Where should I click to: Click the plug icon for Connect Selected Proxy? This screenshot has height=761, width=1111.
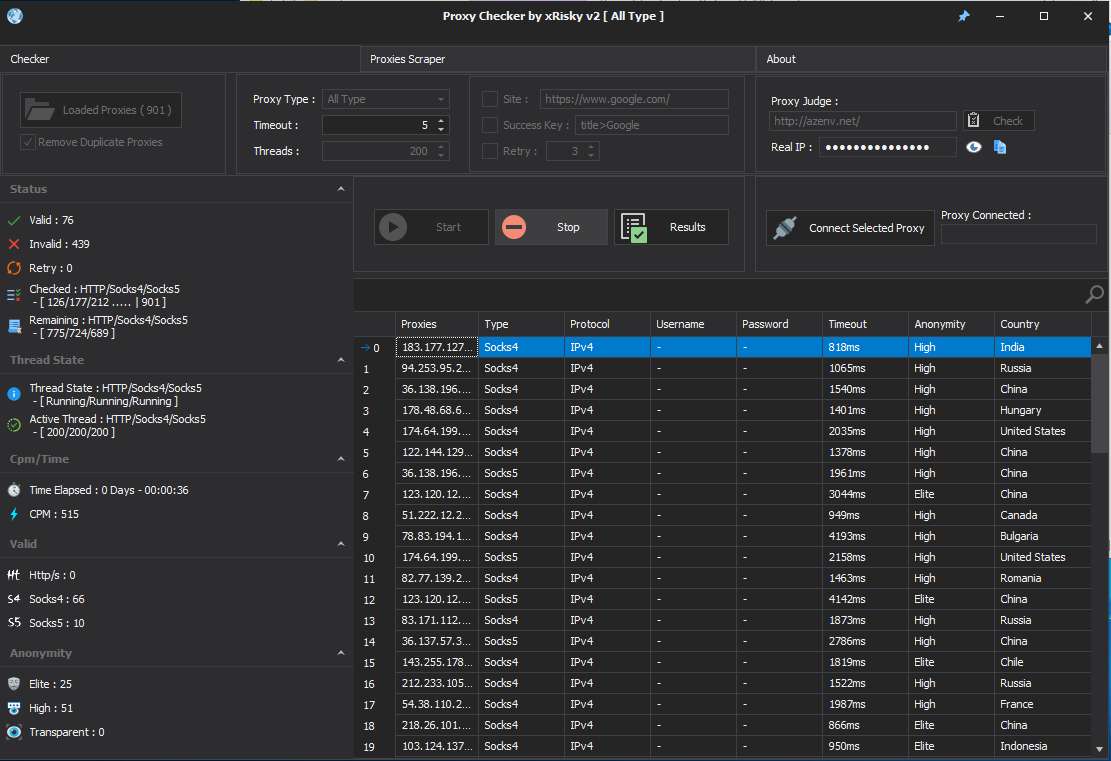point(783,228)
